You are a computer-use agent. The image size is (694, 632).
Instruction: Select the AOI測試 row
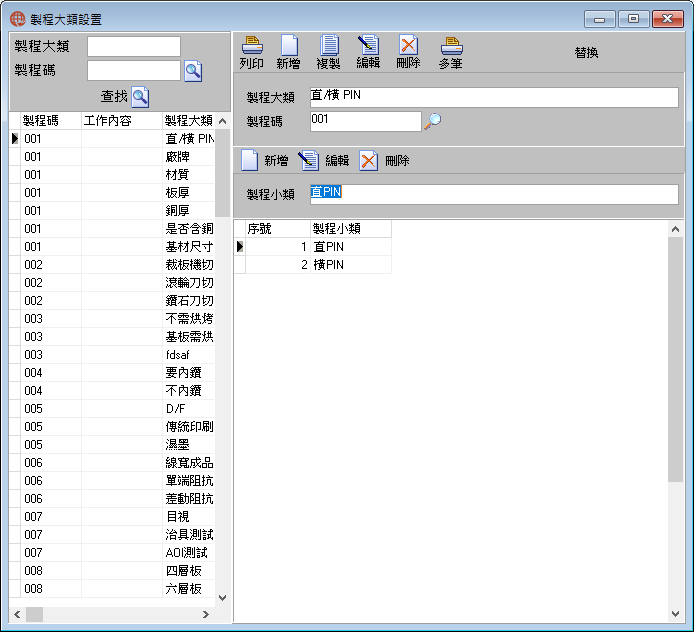coord(112,553)
